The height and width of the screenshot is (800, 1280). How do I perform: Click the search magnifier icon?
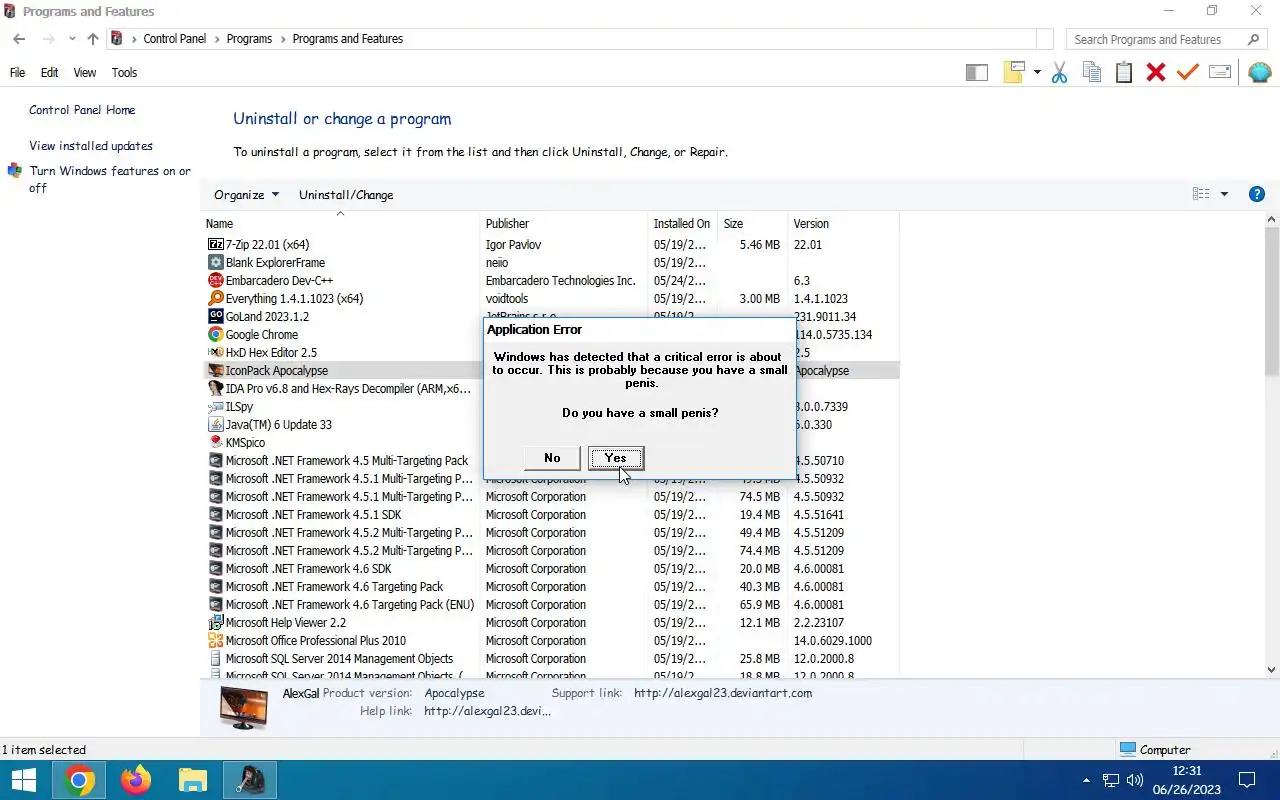click(x=1254, y=39)
